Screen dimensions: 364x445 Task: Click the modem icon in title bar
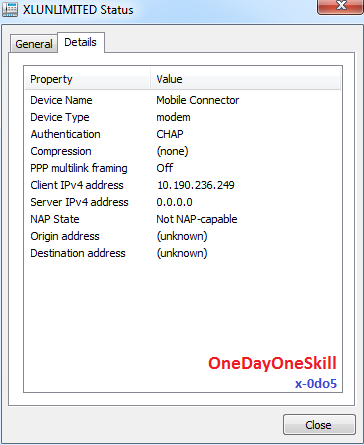(x=10, y=9)
